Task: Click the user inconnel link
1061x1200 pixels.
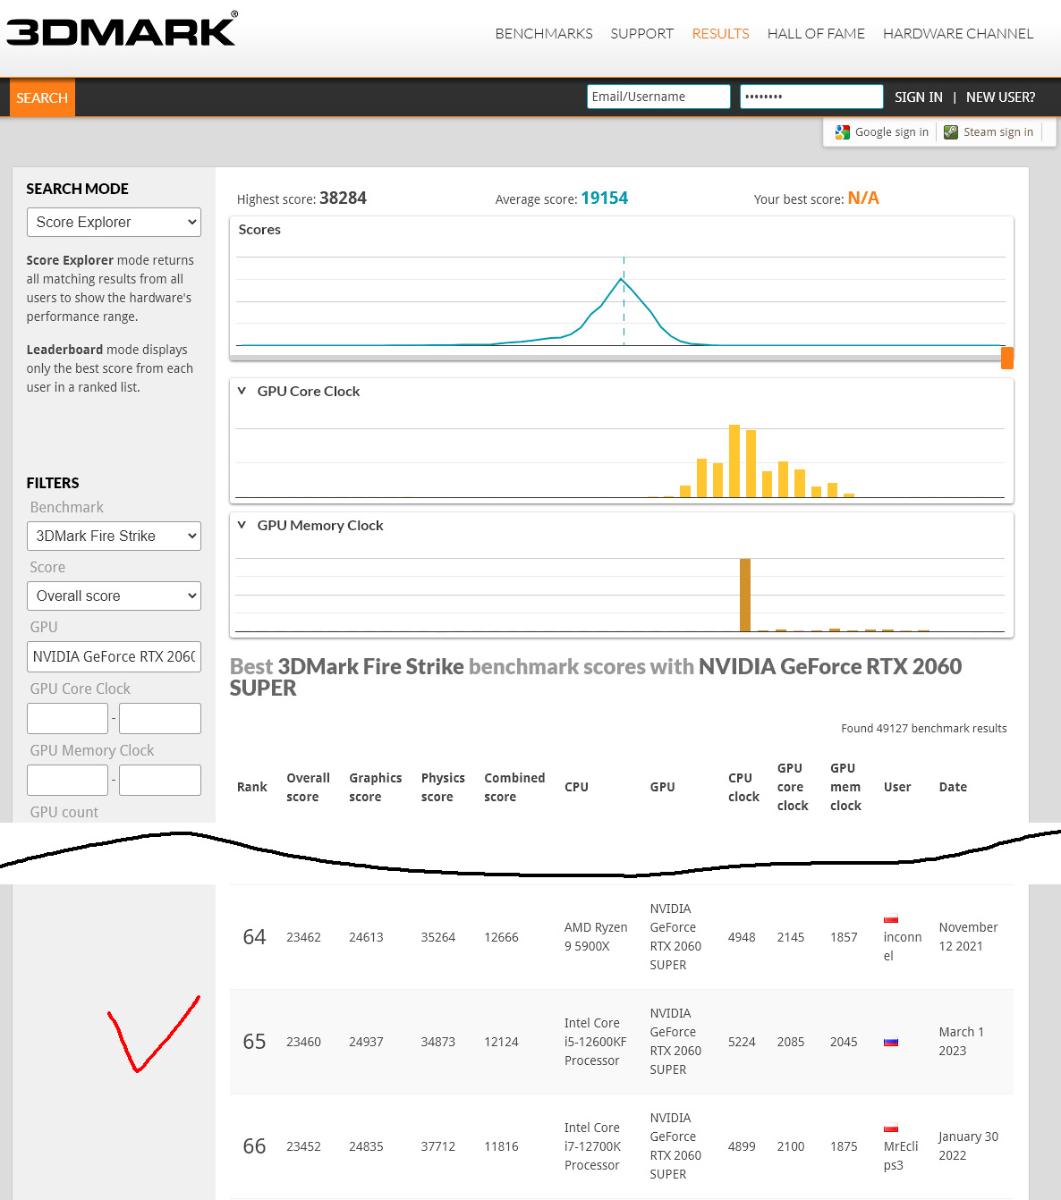Action: pos(903,947)
